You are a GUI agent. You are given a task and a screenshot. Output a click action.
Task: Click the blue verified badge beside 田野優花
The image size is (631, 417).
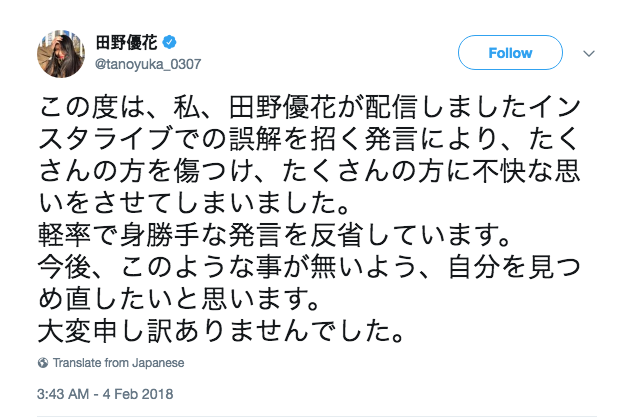tap(170, 43)
